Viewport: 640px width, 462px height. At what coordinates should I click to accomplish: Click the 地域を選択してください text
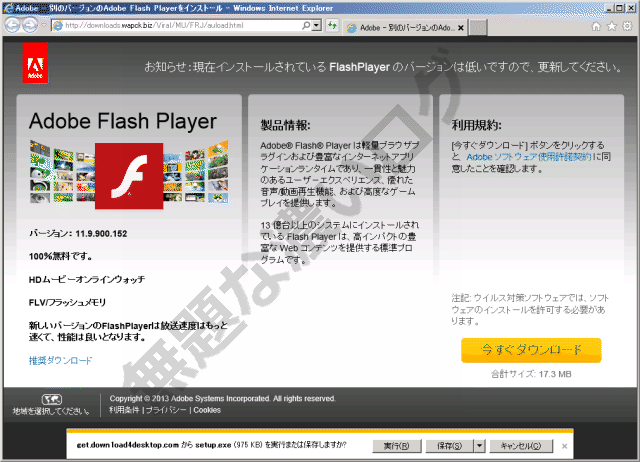[x=51, y=411]
